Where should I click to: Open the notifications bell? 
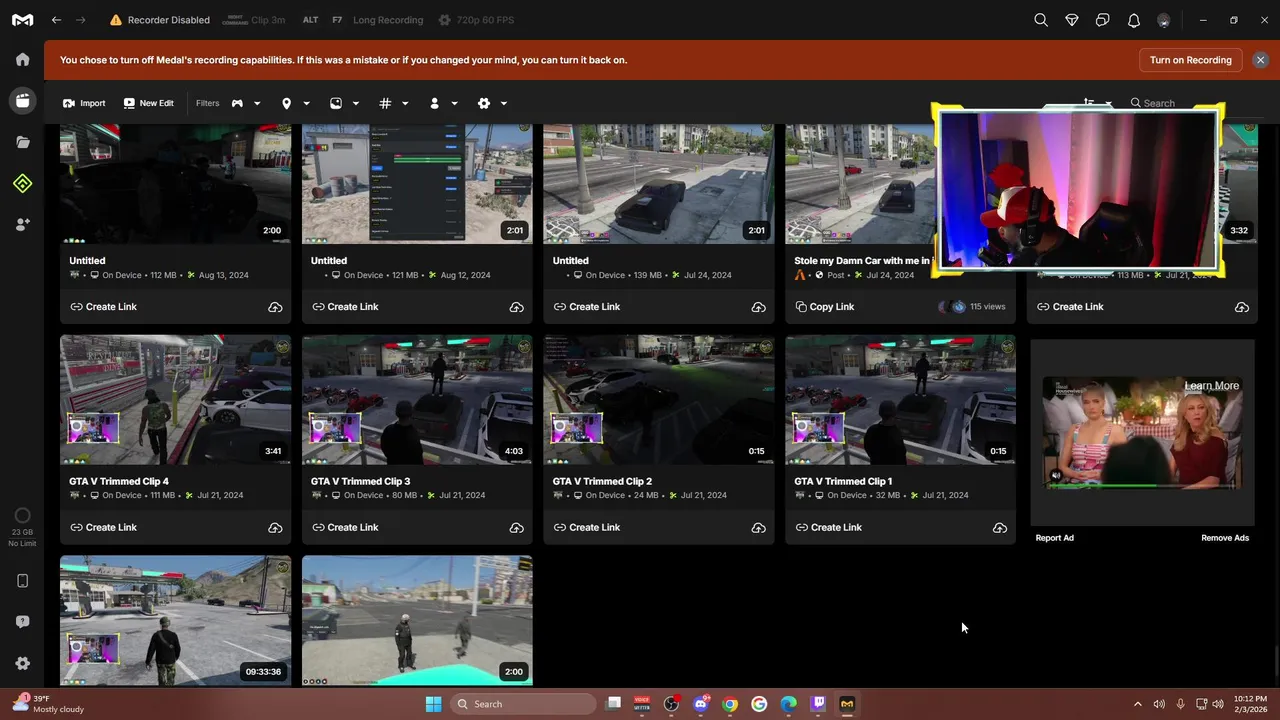1134,20
